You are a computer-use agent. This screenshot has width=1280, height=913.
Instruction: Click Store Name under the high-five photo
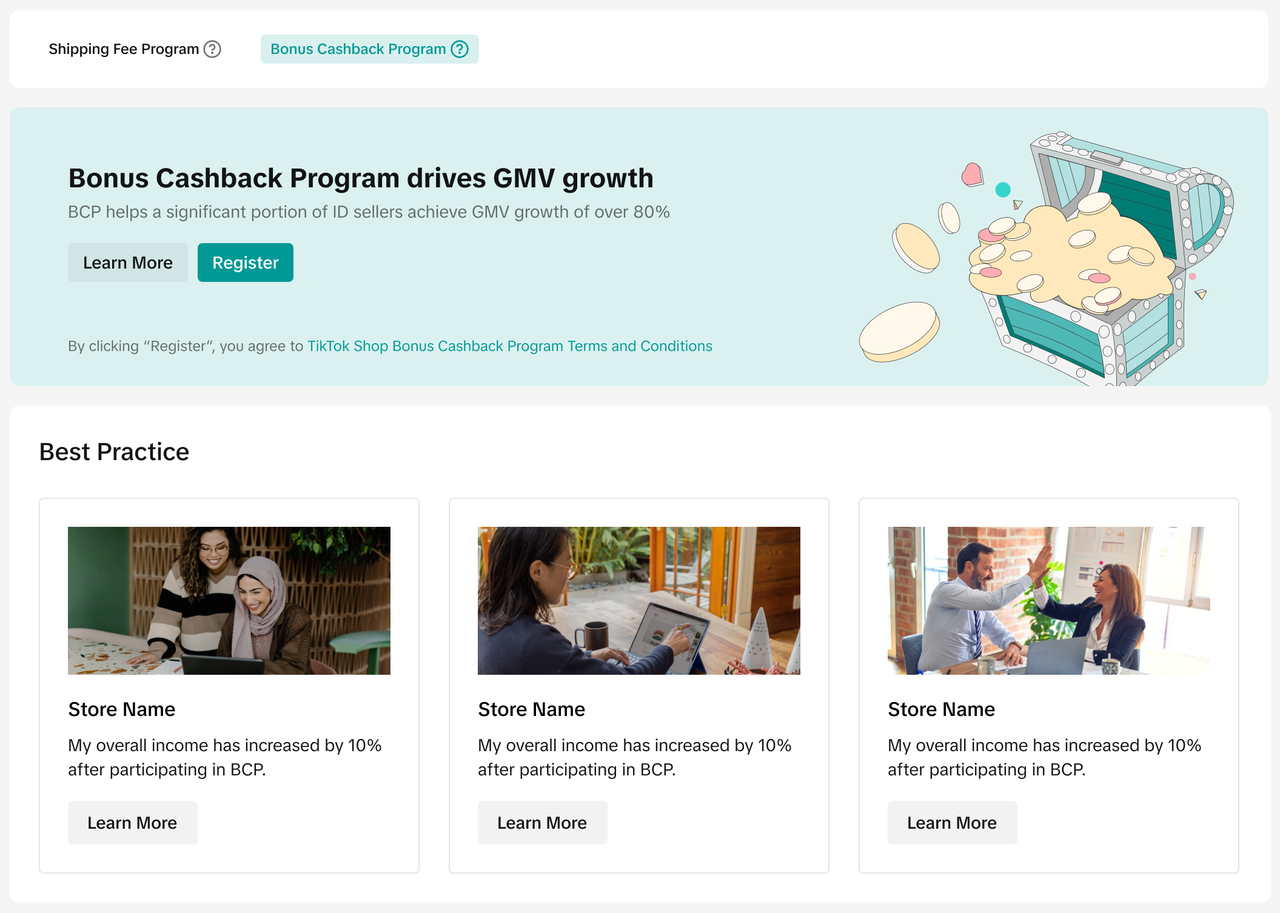click(x=942, y=709)
